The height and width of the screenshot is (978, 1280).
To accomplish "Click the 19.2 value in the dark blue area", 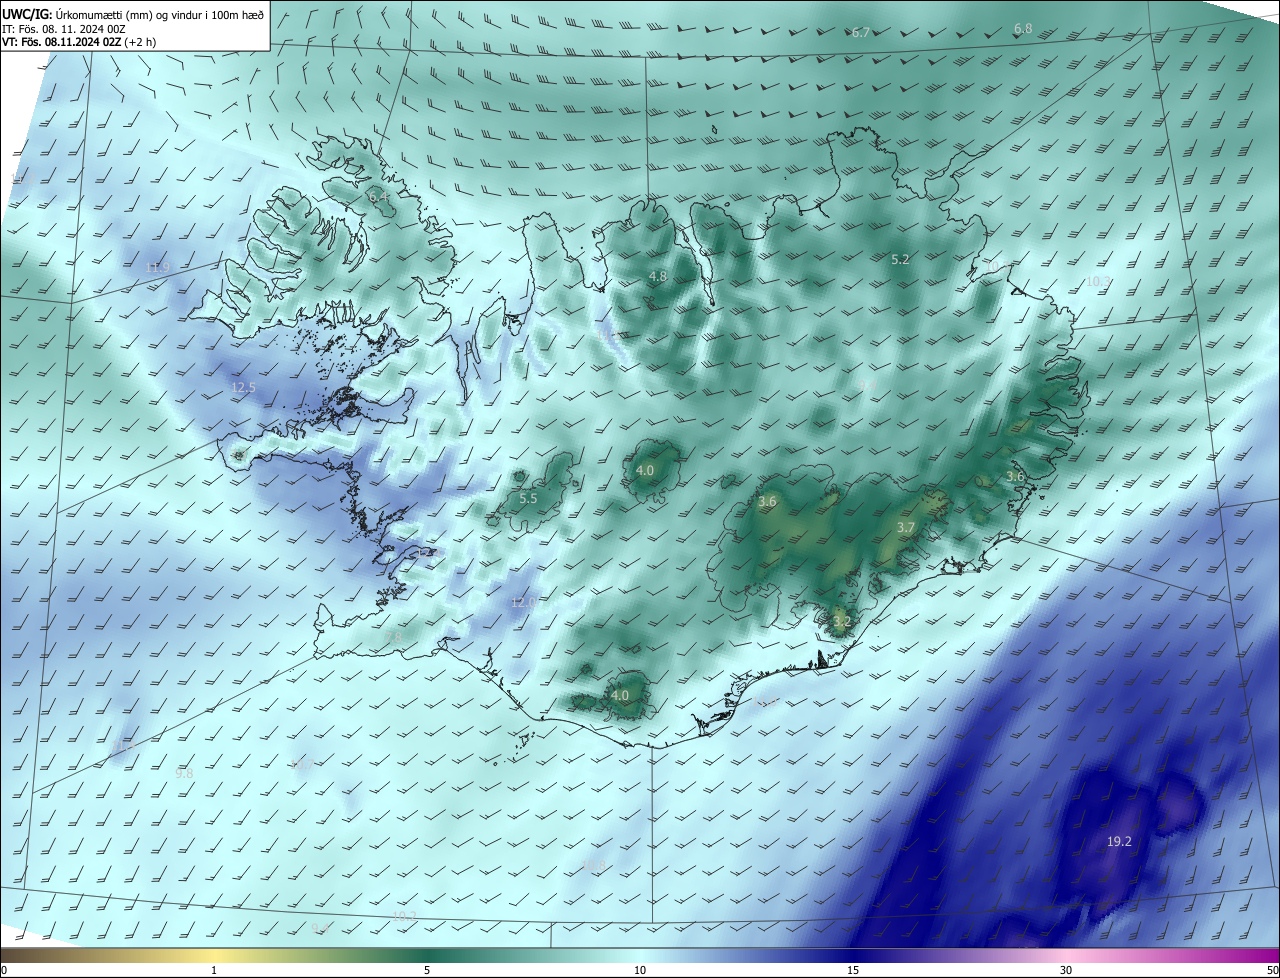I will [1119, 842].
